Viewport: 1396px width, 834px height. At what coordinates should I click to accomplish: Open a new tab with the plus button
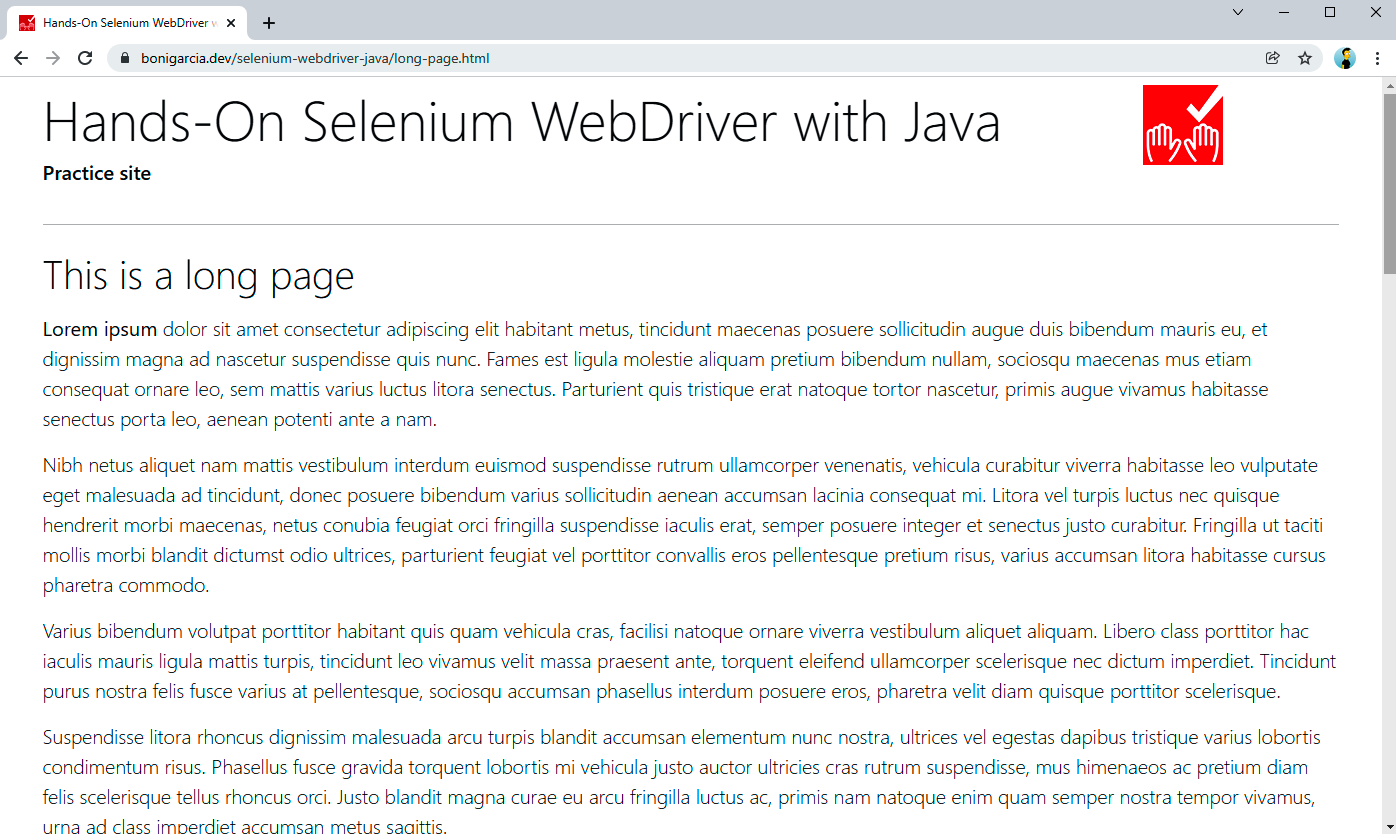[269, 23]
